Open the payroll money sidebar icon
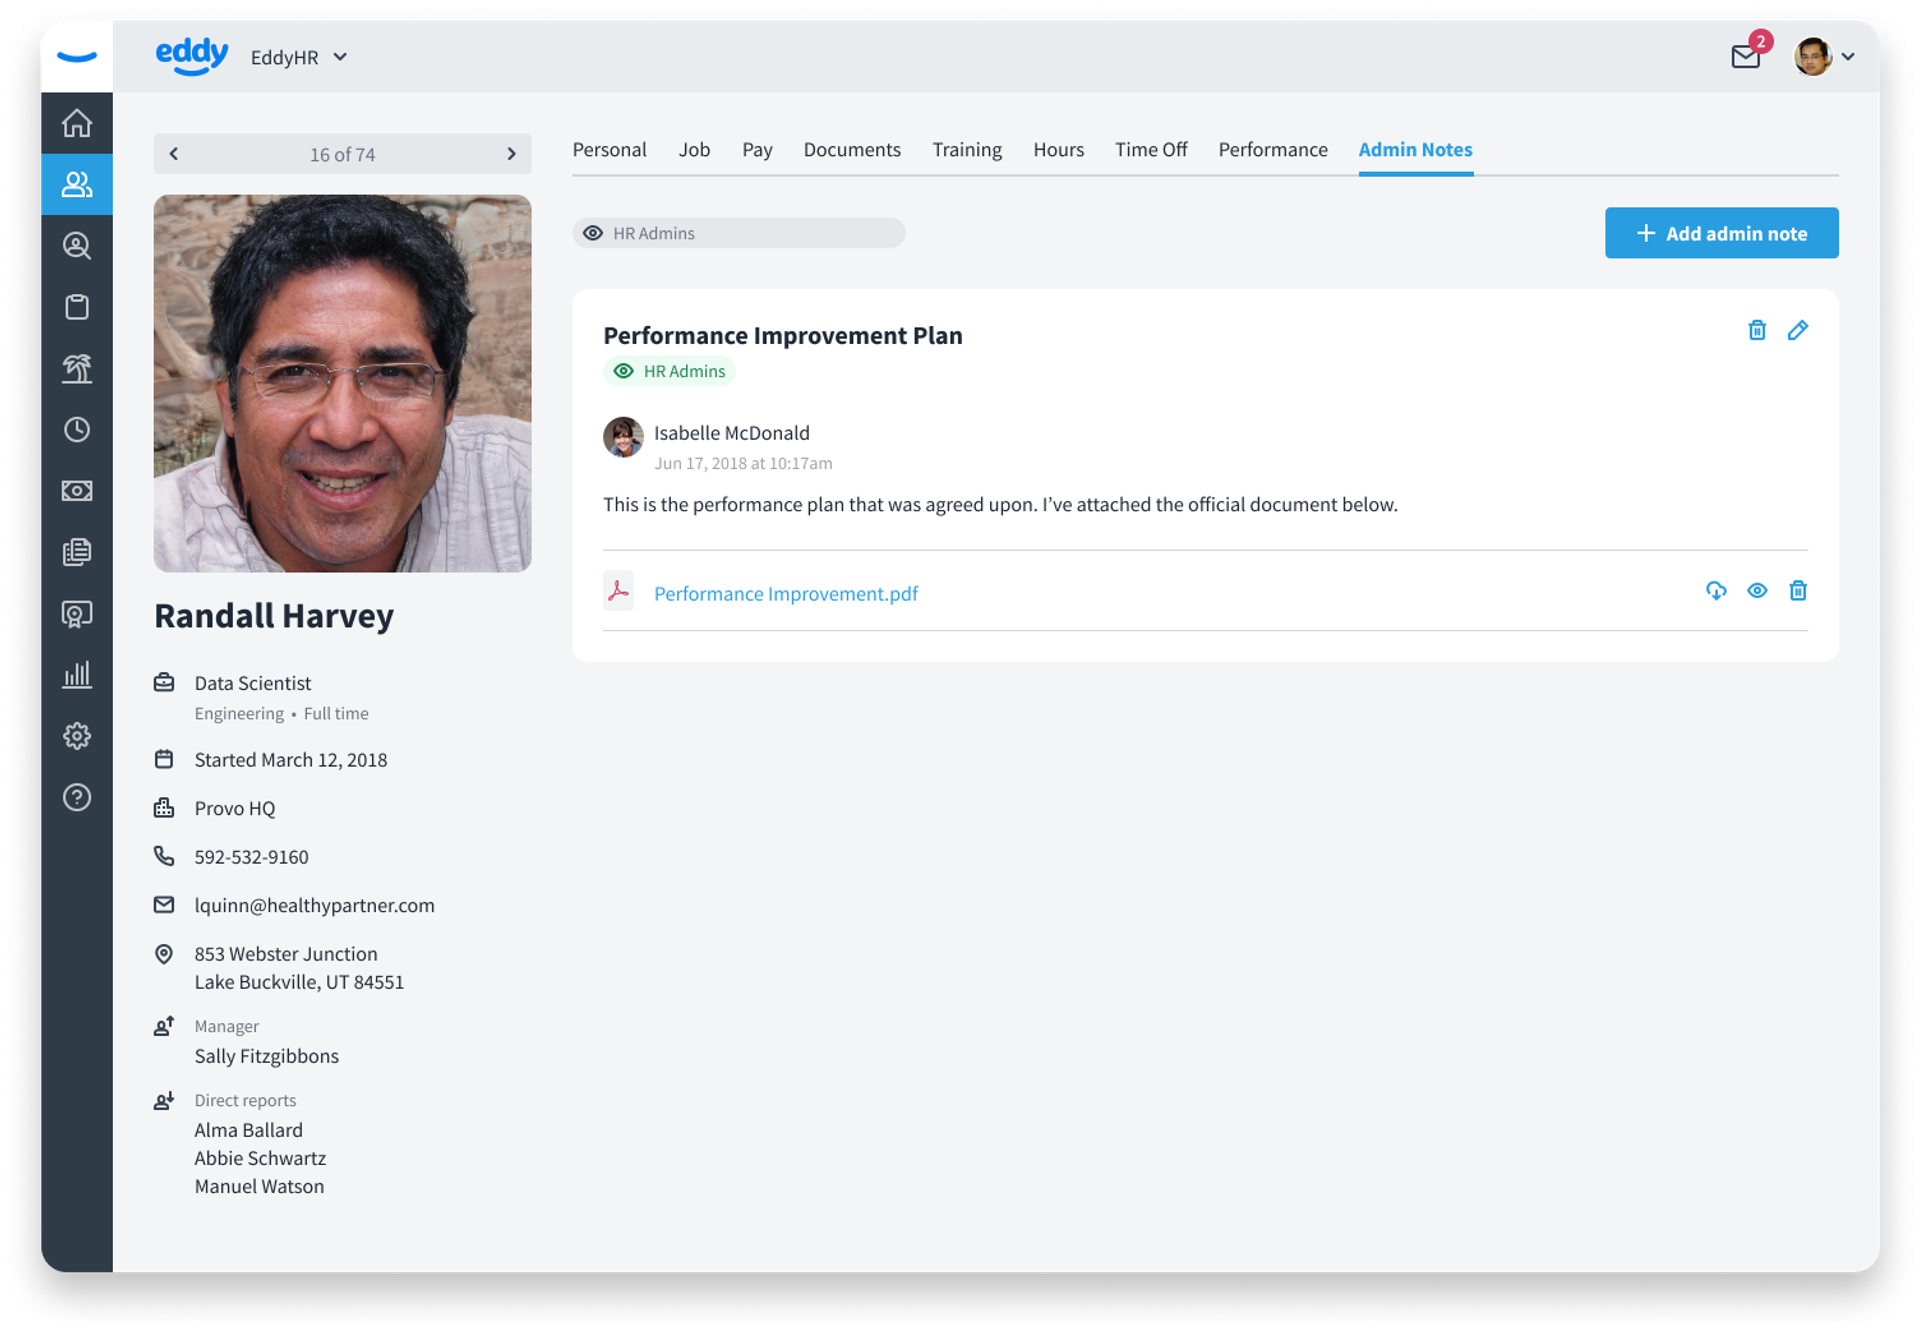Viewport: 1920px width, 1333px height. (77, 491)
